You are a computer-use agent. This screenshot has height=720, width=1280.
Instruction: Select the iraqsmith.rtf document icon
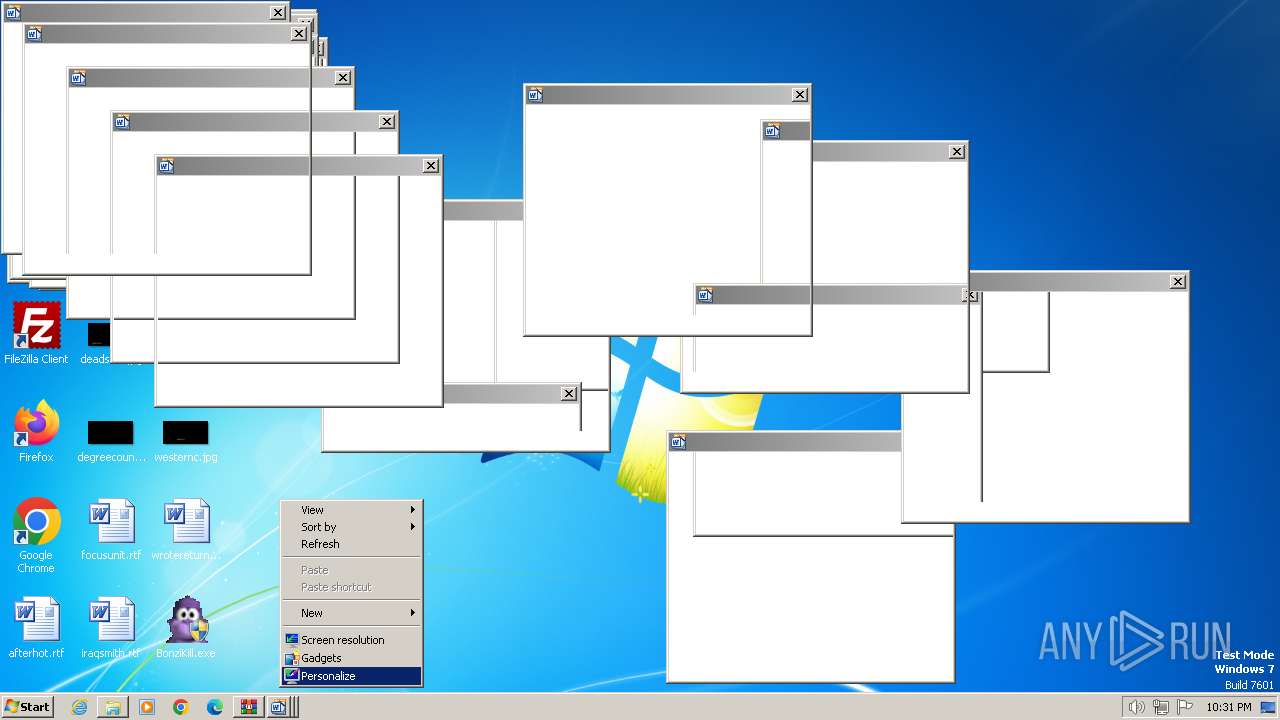pos(111,628)
